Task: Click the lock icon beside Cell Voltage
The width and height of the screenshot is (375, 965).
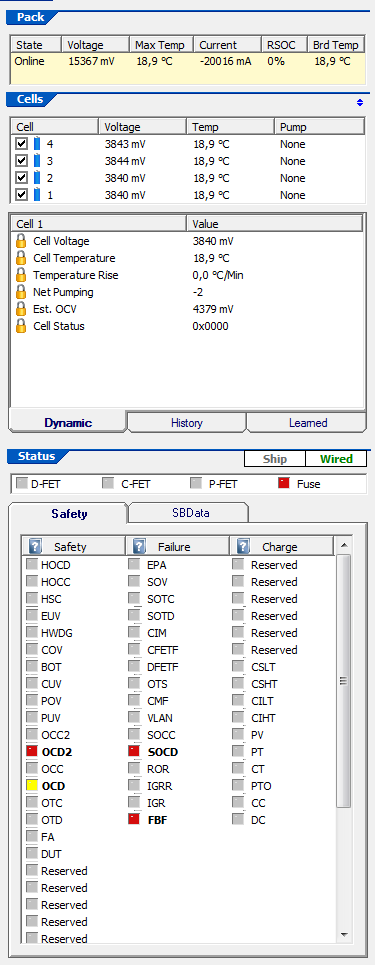Action: point(22,241)
